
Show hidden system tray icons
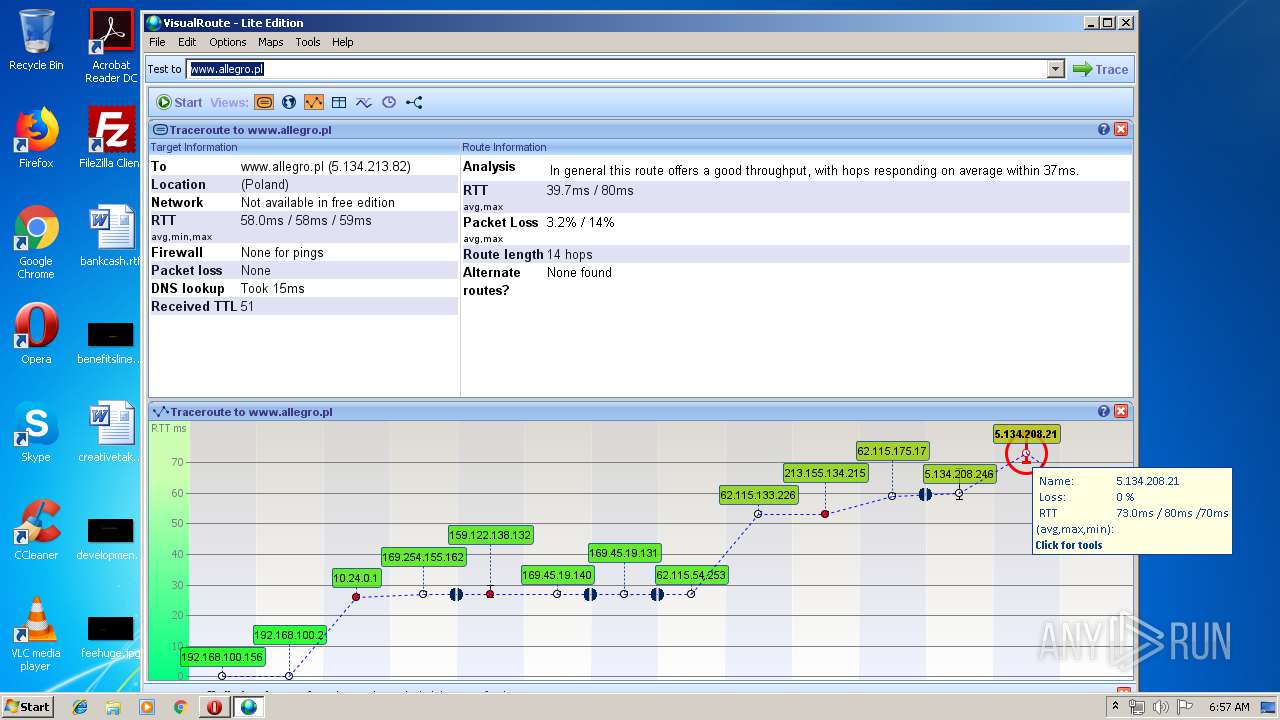pyautogui.click(x=1115, y=707)
